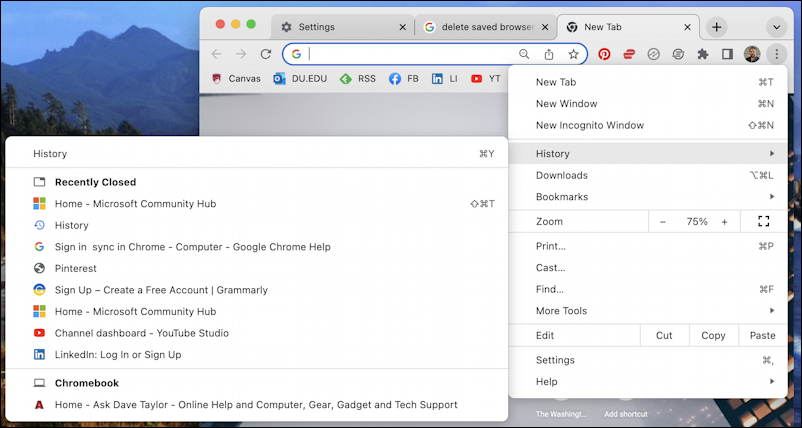Click the search magnifier icon in address bar

[524, 54]
